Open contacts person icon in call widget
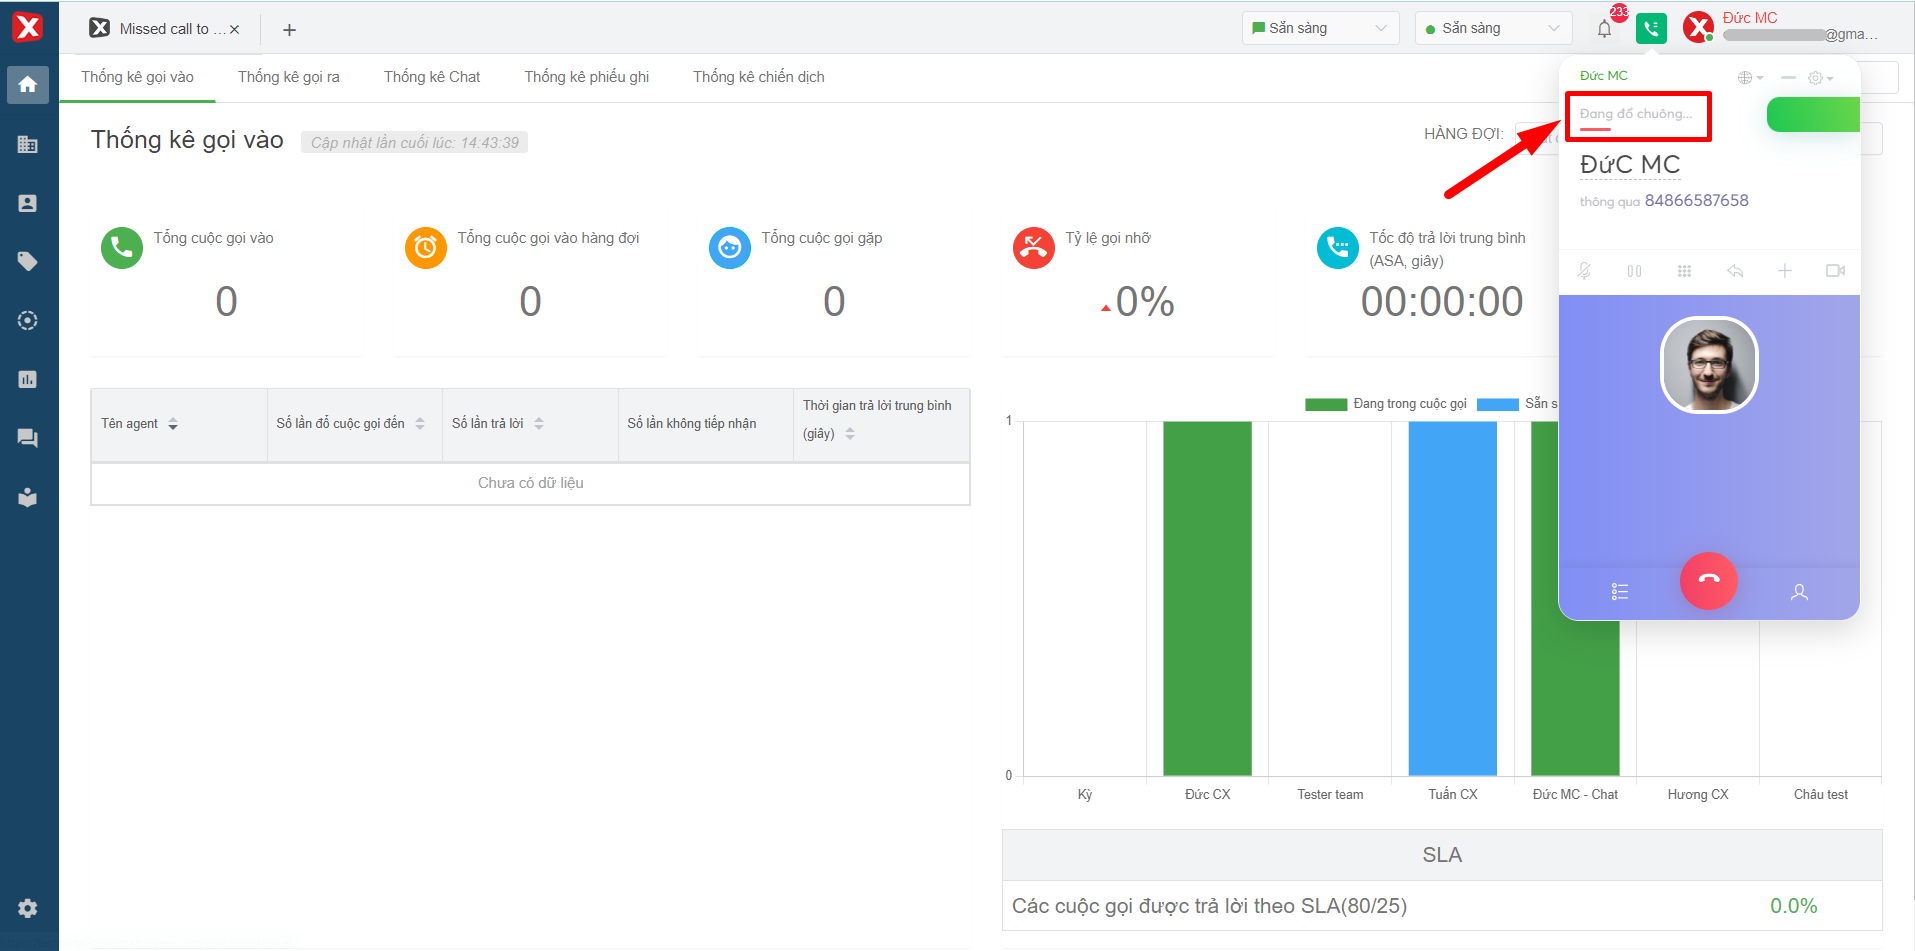Screen dimensions: 1915x951 tap(1799, 592)
